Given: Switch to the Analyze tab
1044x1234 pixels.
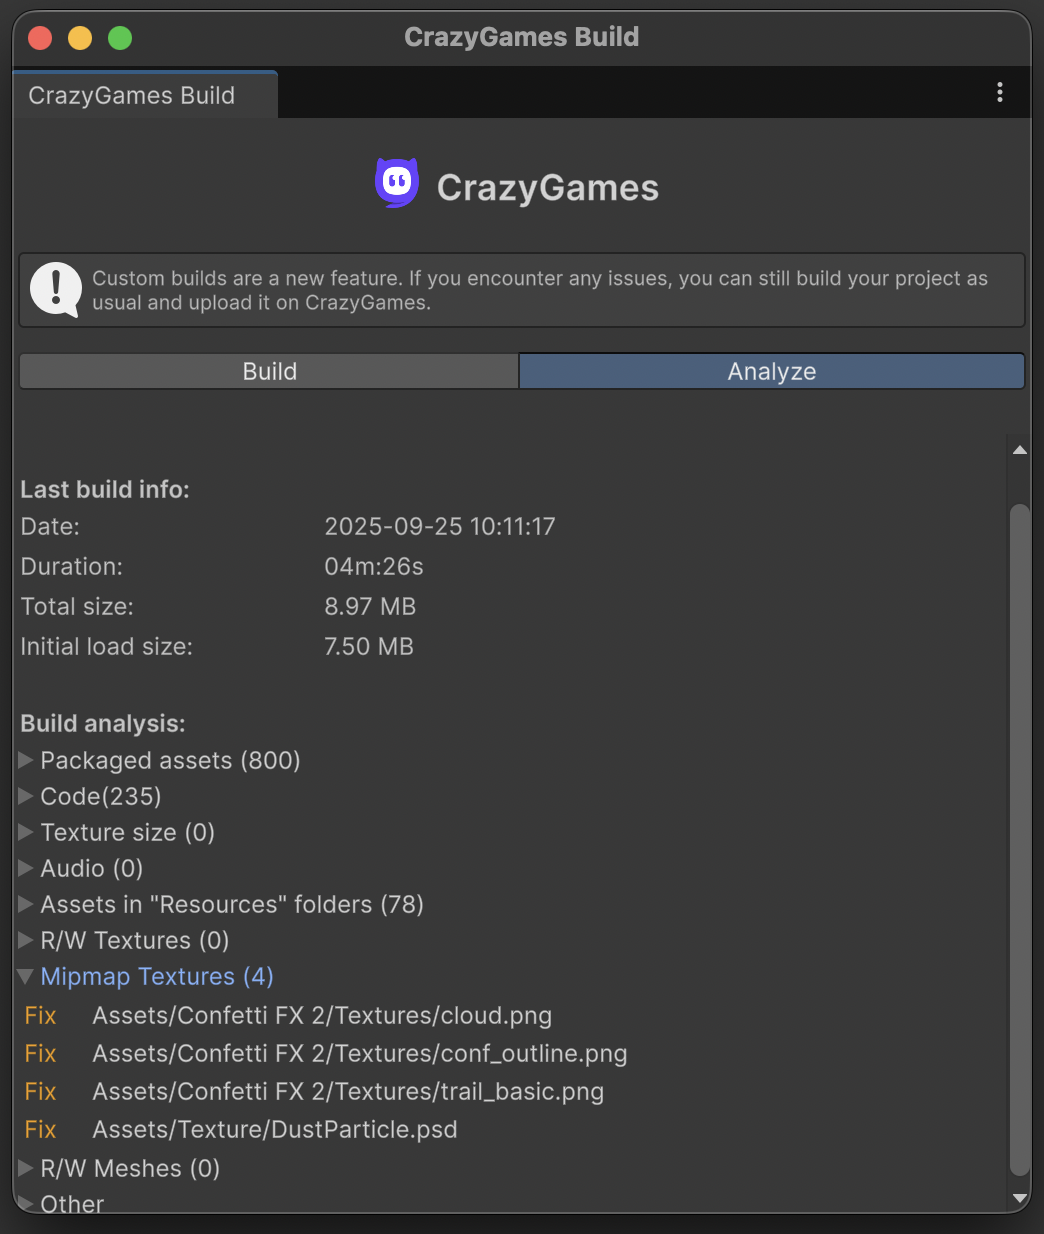Looking at the screenshot, I should [x=771, y=371].
